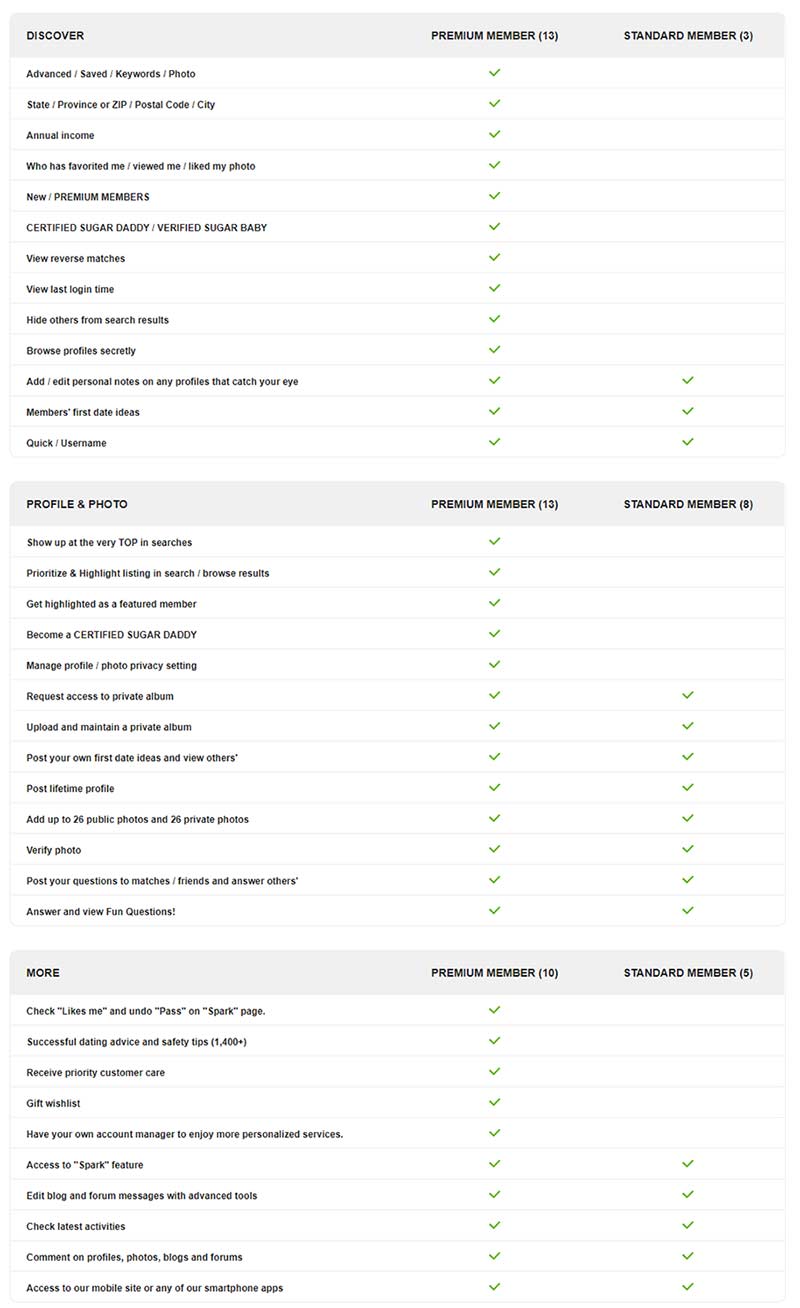Click STANDARD MEMBER (5) column heading
800x1308 pixels.
688,973
